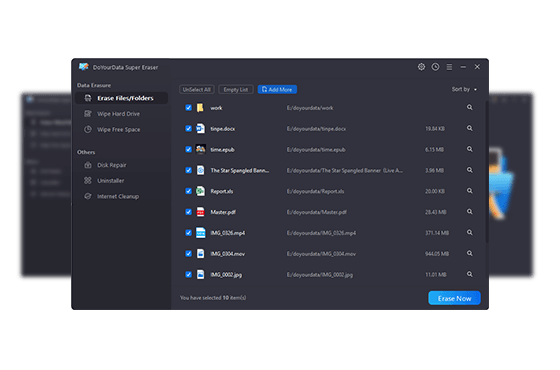The height and width of the screenshot is (370, 560).
Task: Uncheck the Report.xls checkbox
Action: [x=188, y=191]
